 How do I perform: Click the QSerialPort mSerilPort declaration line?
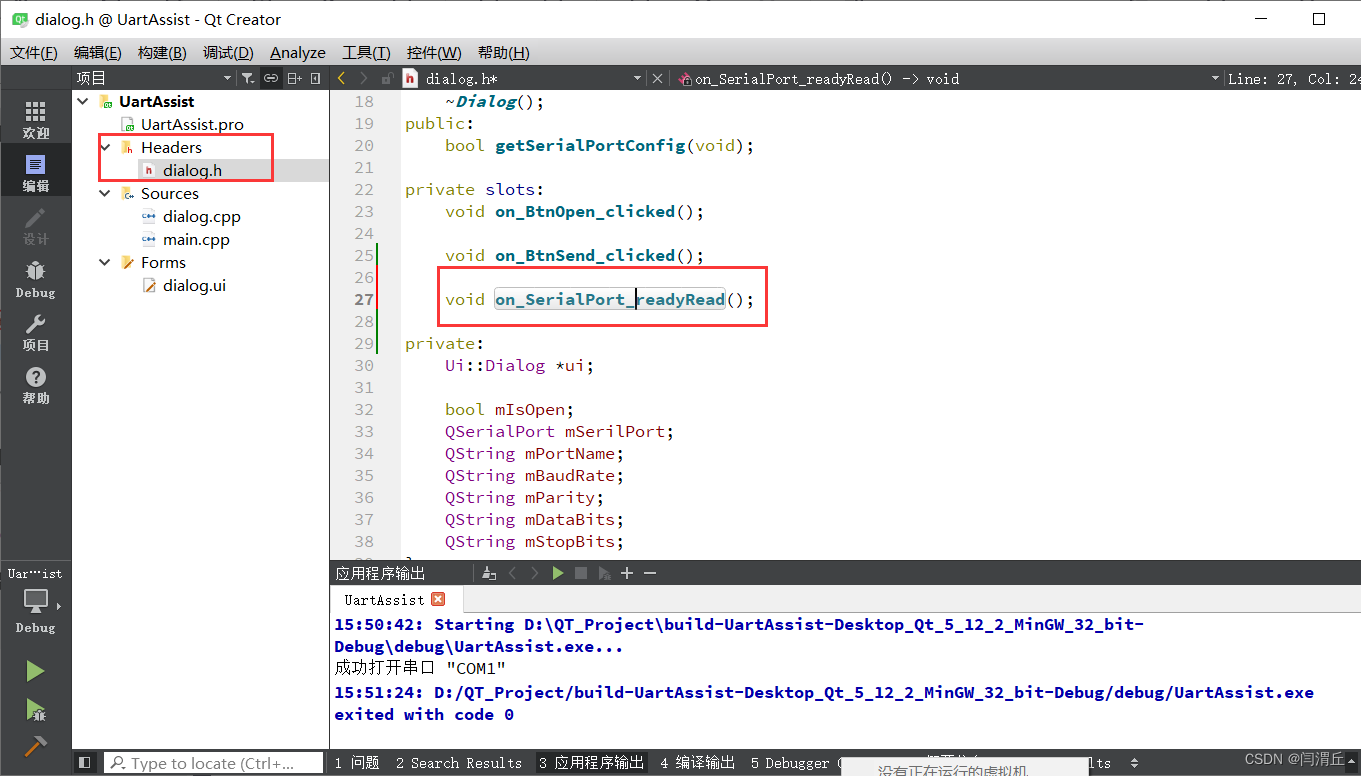click(x=560, y=431)
